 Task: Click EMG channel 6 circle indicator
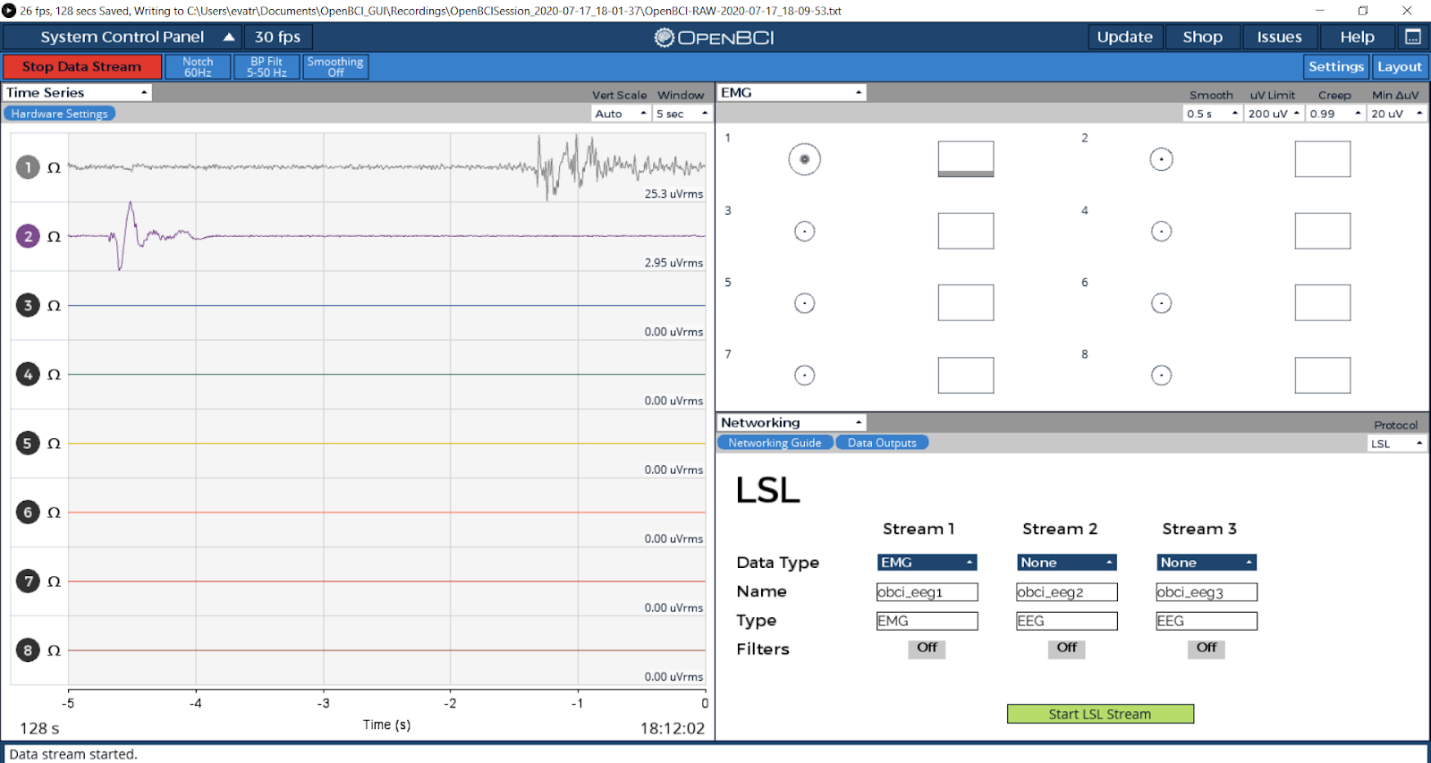(1161, 303)
